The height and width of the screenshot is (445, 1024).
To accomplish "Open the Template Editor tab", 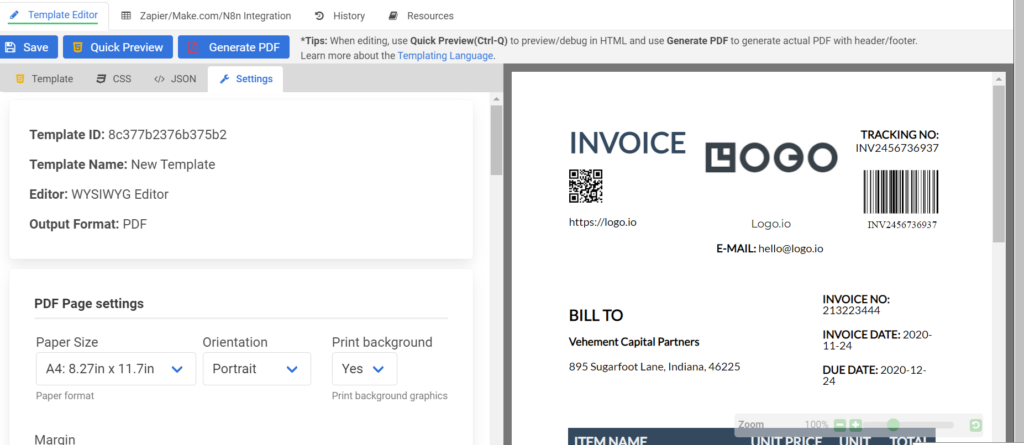I will coord(54,14).
